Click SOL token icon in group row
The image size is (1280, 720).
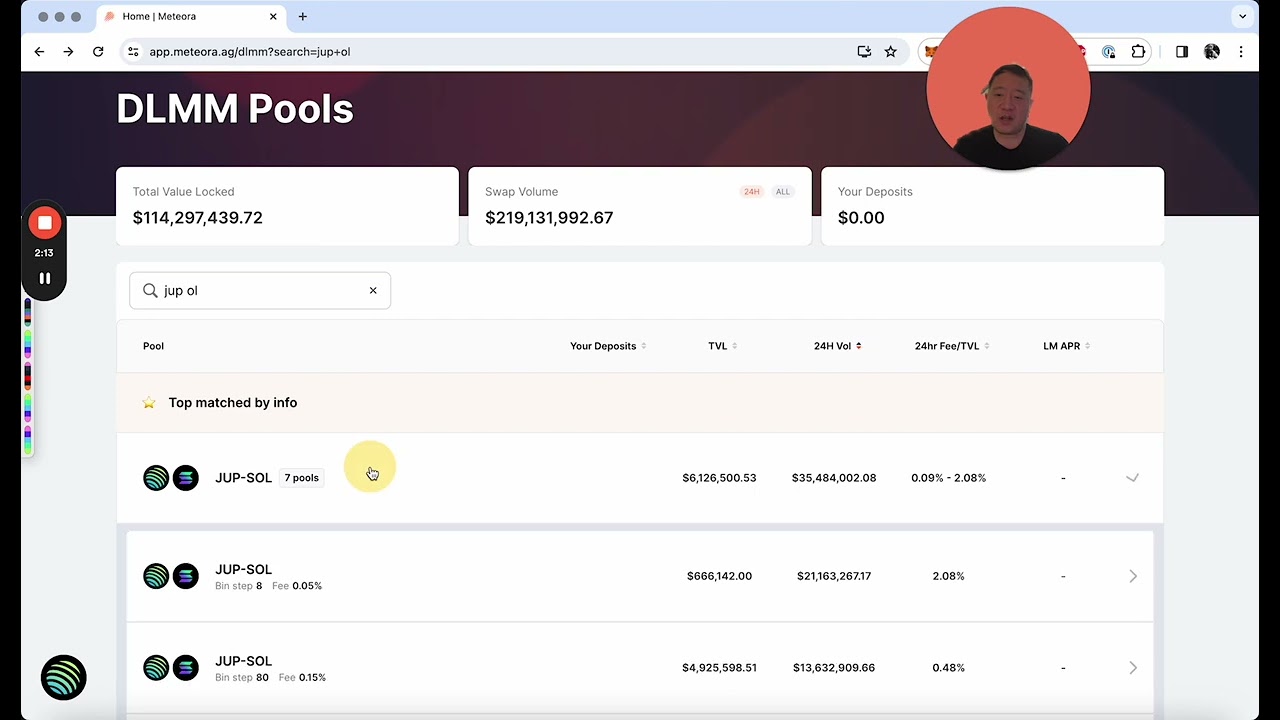click(x=186, y=478)
